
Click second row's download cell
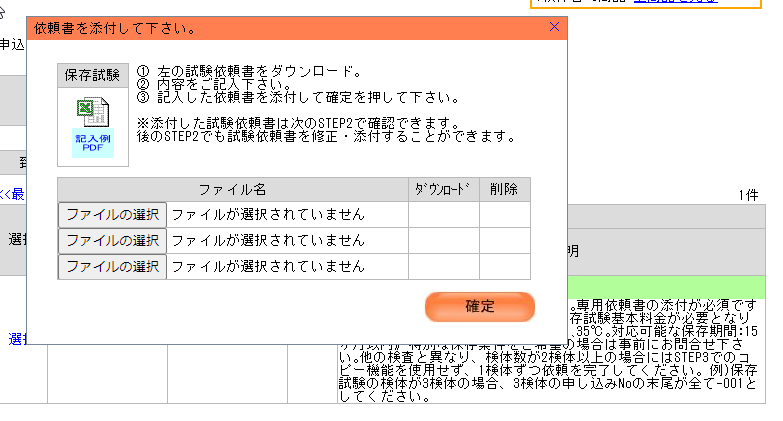click(x=443, y=240)
